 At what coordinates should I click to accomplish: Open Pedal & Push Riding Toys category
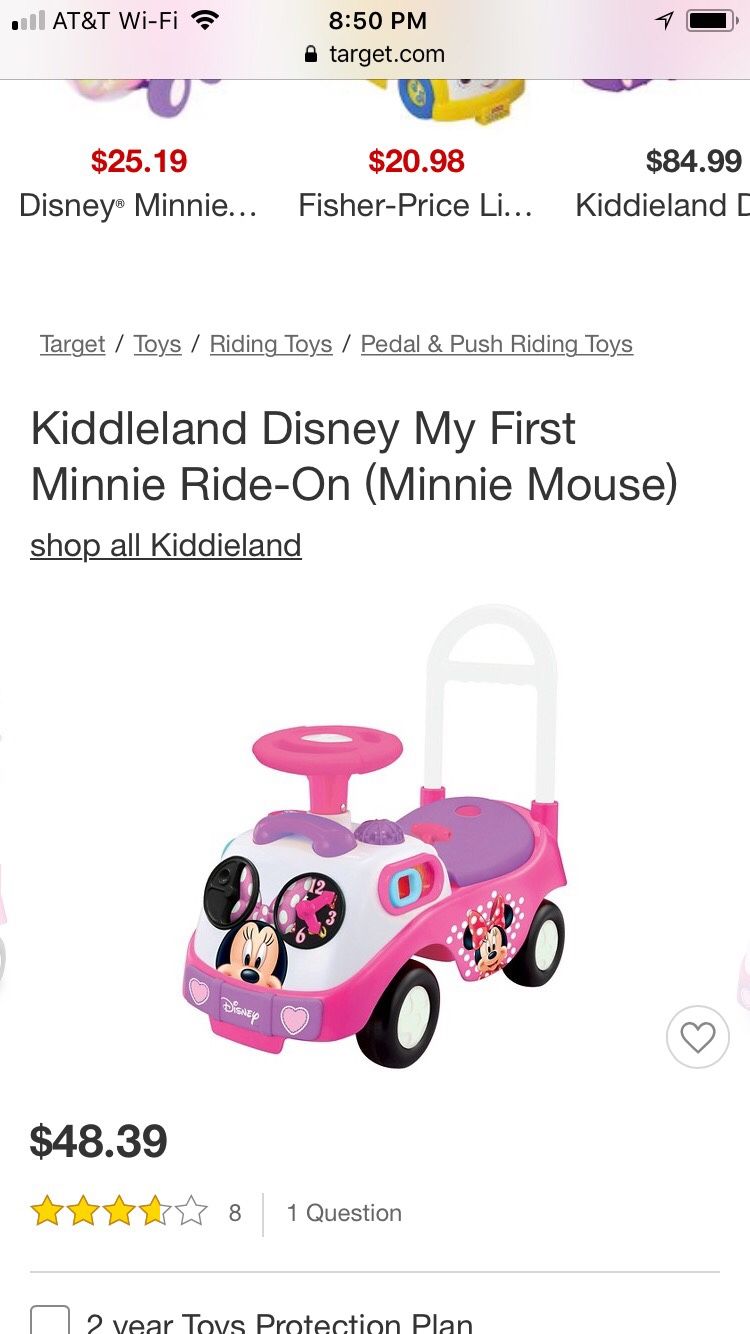tap(497, 344)
